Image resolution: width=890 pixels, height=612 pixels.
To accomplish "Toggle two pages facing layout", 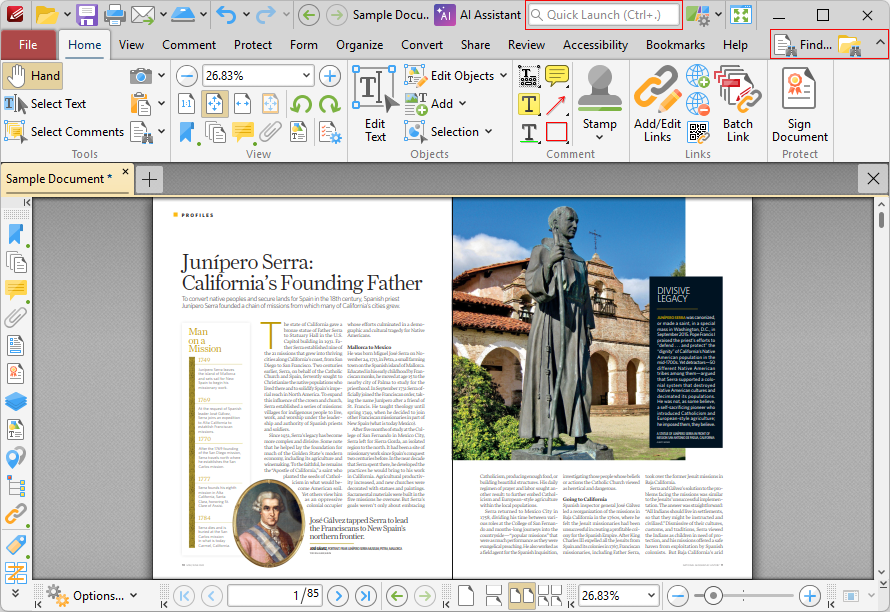I will [x=522, y=596].
